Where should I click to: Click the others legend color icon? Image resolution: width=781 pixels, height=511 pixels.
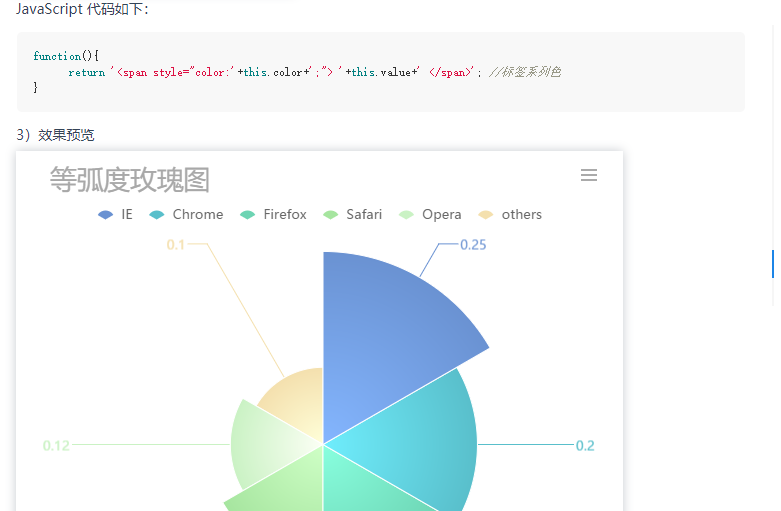[x=486, y=215]
